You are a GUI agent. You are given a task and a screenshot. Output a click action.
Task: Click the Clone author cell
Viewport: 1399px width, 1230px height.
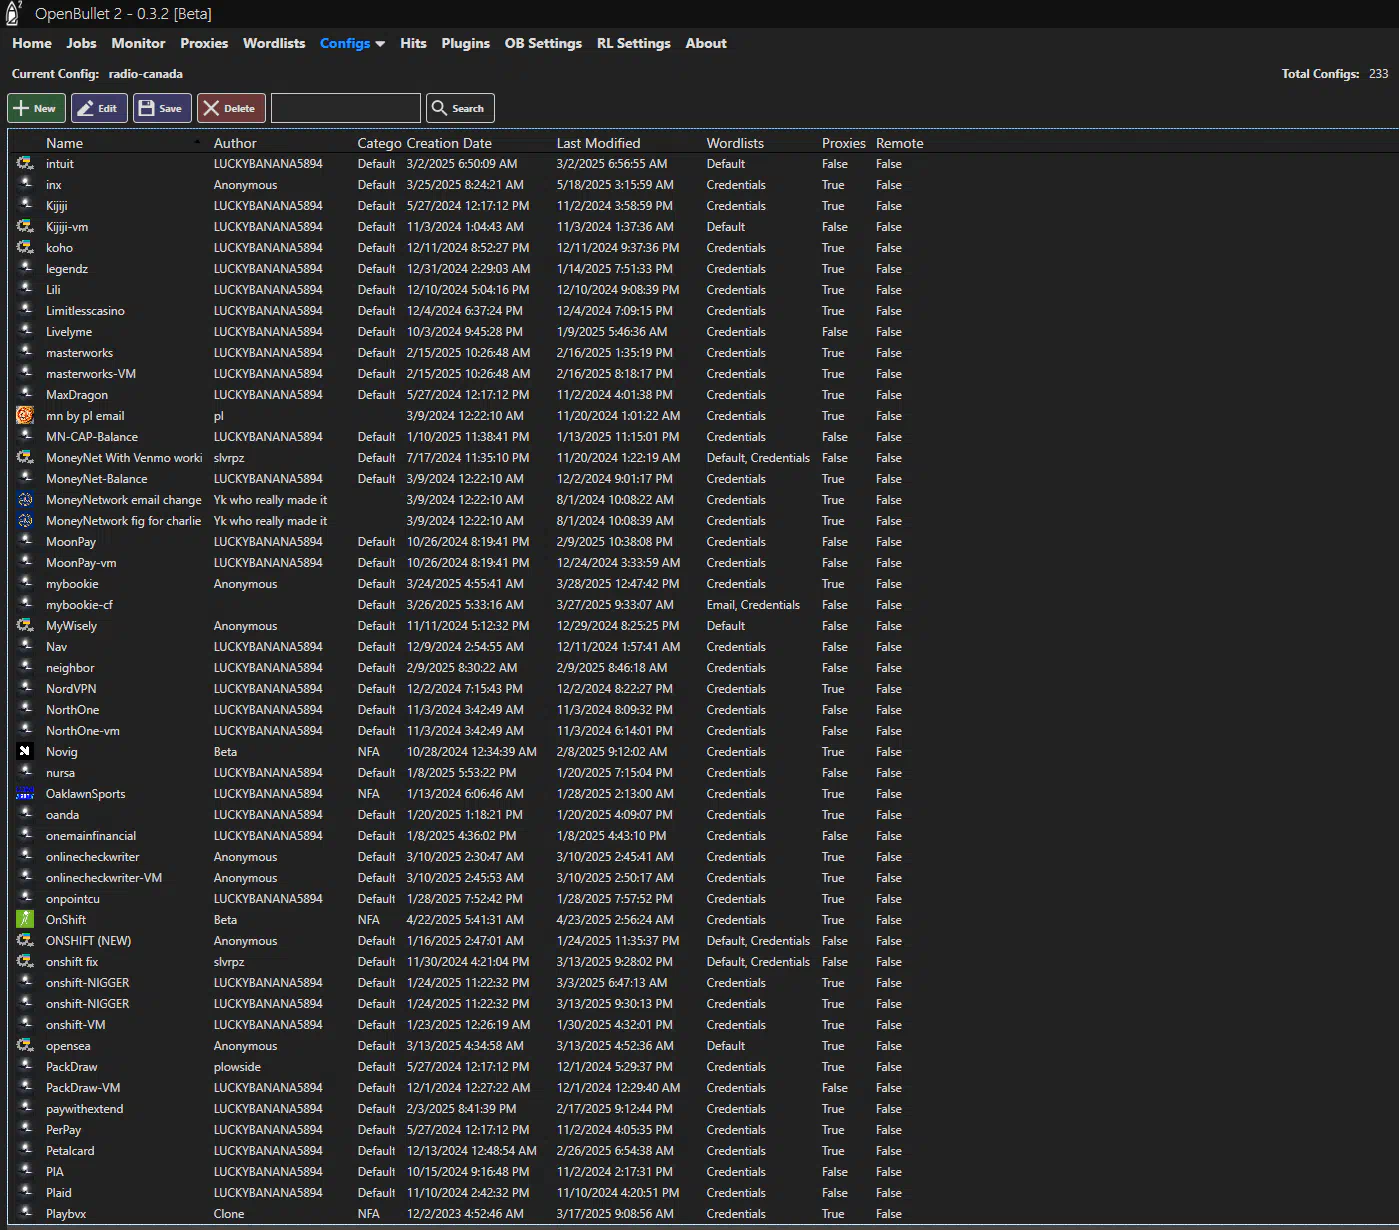(x=229, y=1214)
